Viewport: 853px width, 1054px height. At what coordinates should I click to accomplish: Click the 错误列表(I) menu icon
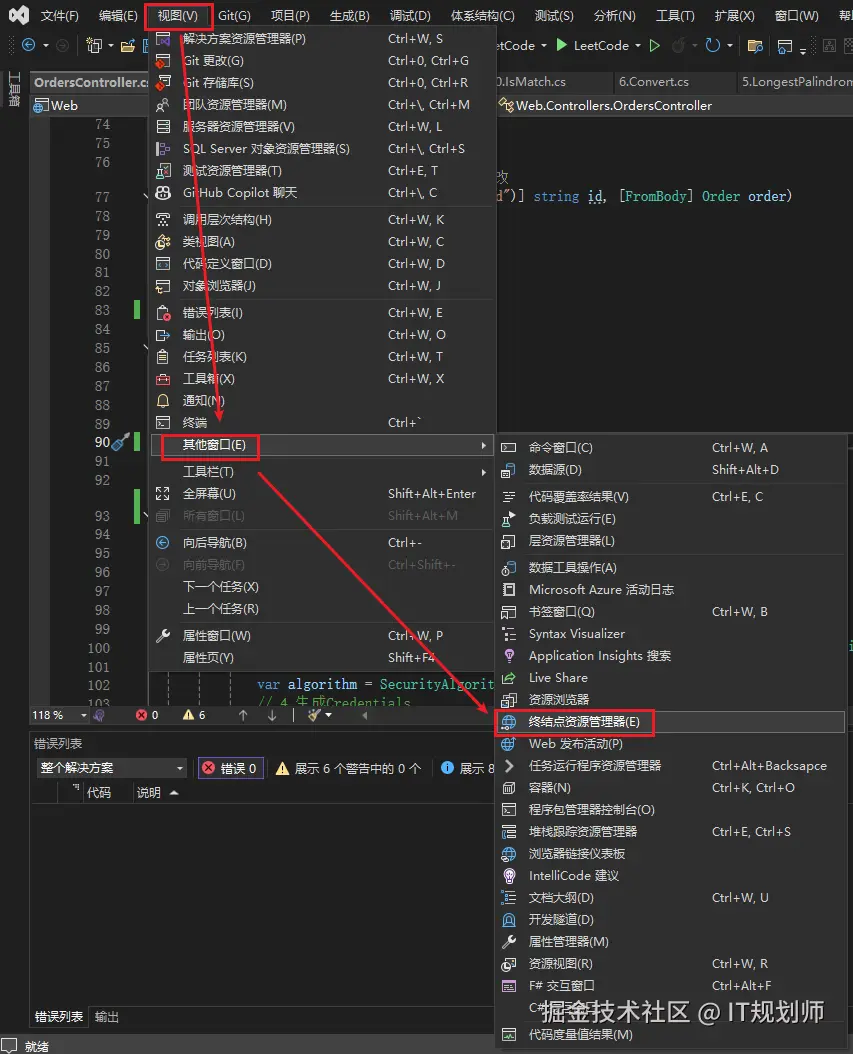tap(163, 313)
